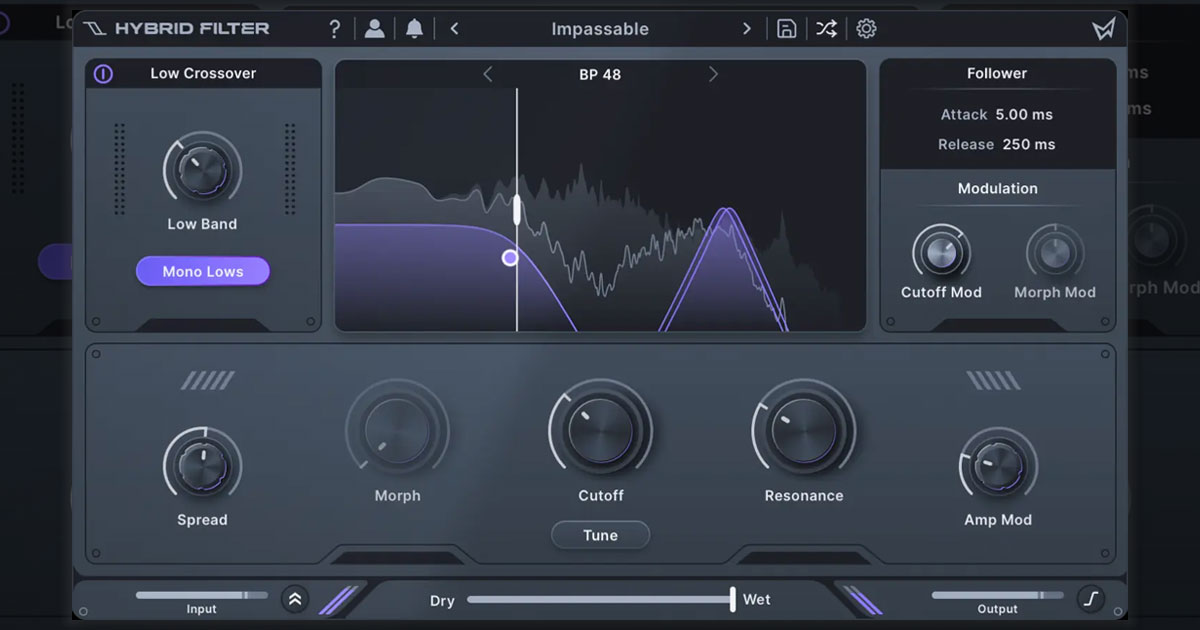Click the Cutoff Mod knob
The height and width of the screenshot is (630, 1200).
coord(941,252)
